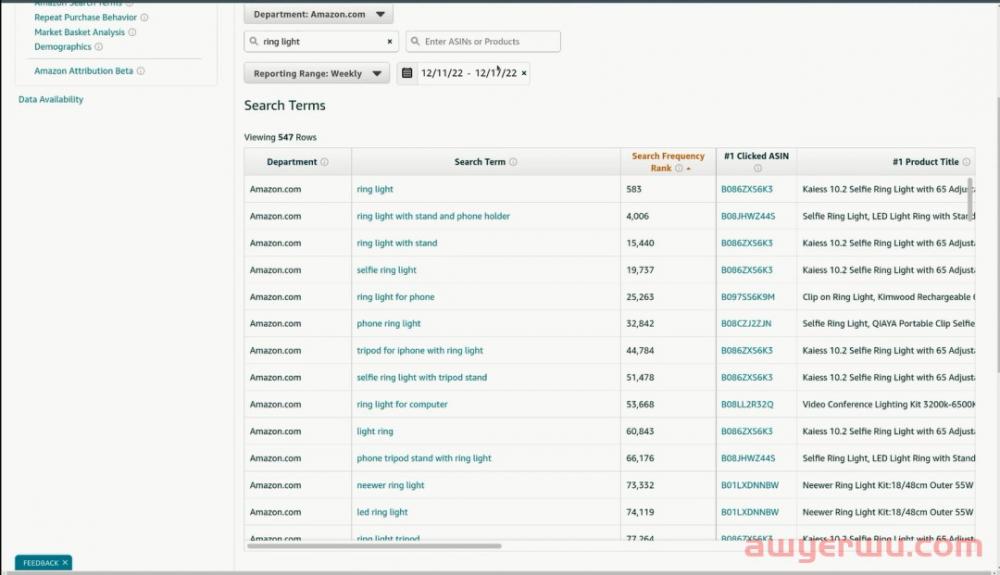The image size is (1000, 575).
Task: Open ASIN in 'ring light with stand and phone holder' row
Action: [x=748, y=216]
